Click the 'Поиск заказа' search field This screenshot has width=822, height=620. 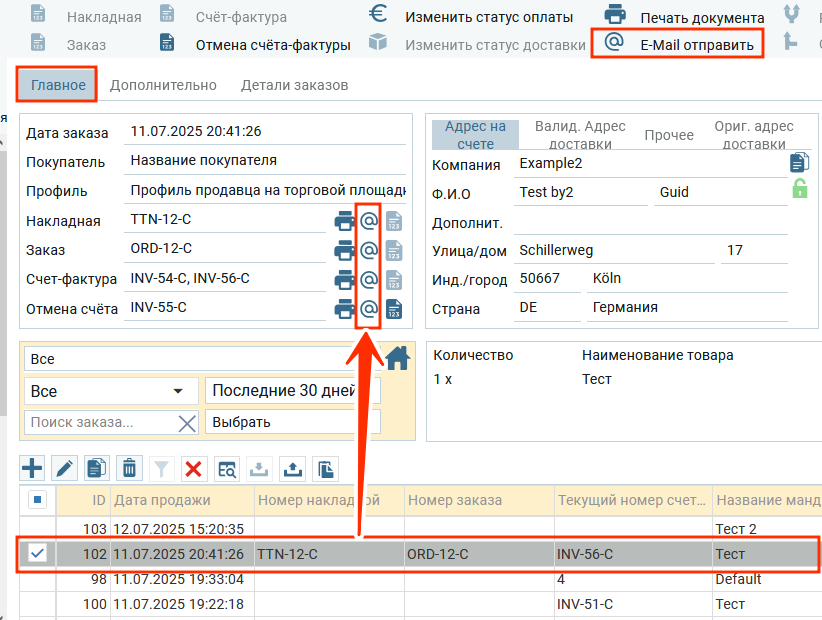pos(100,422)
